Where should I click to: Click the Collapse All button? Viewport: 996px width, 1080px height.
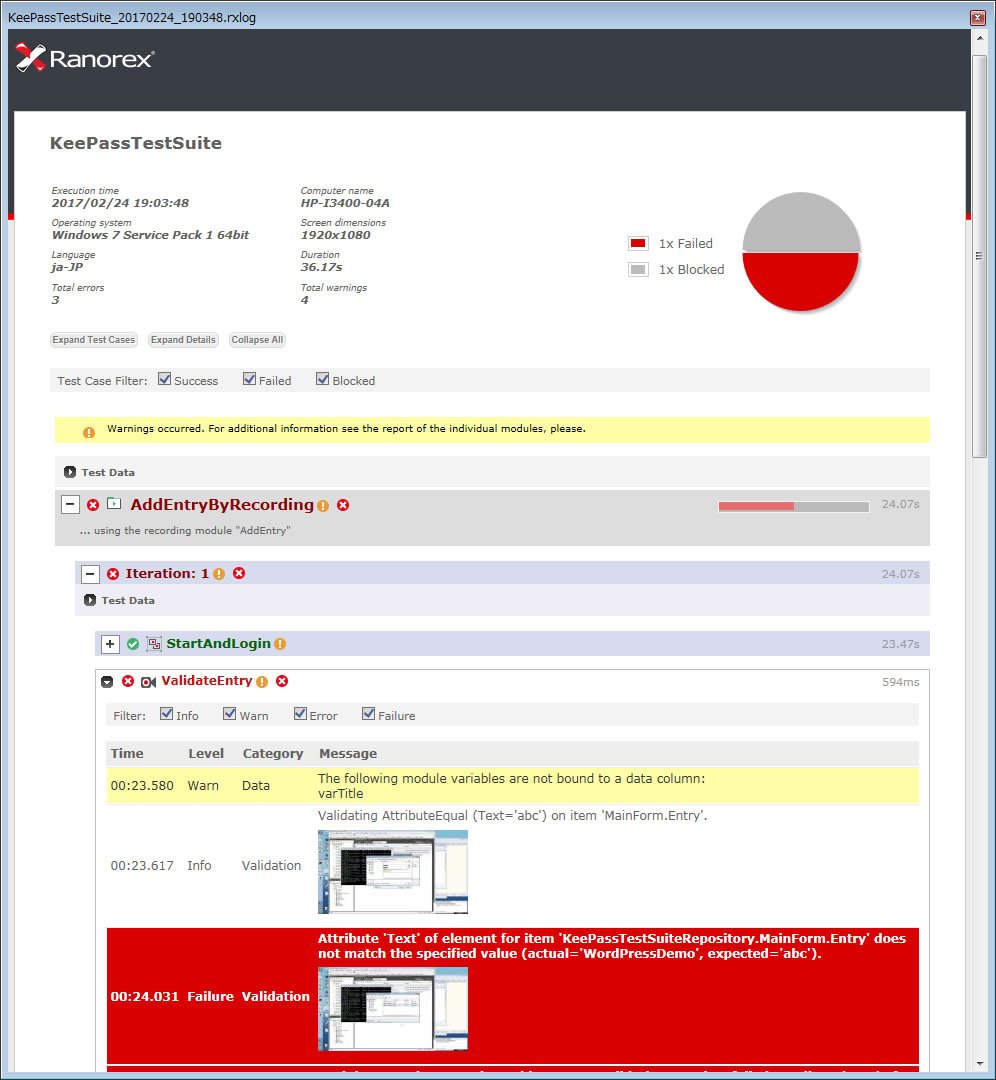(258, 340)
